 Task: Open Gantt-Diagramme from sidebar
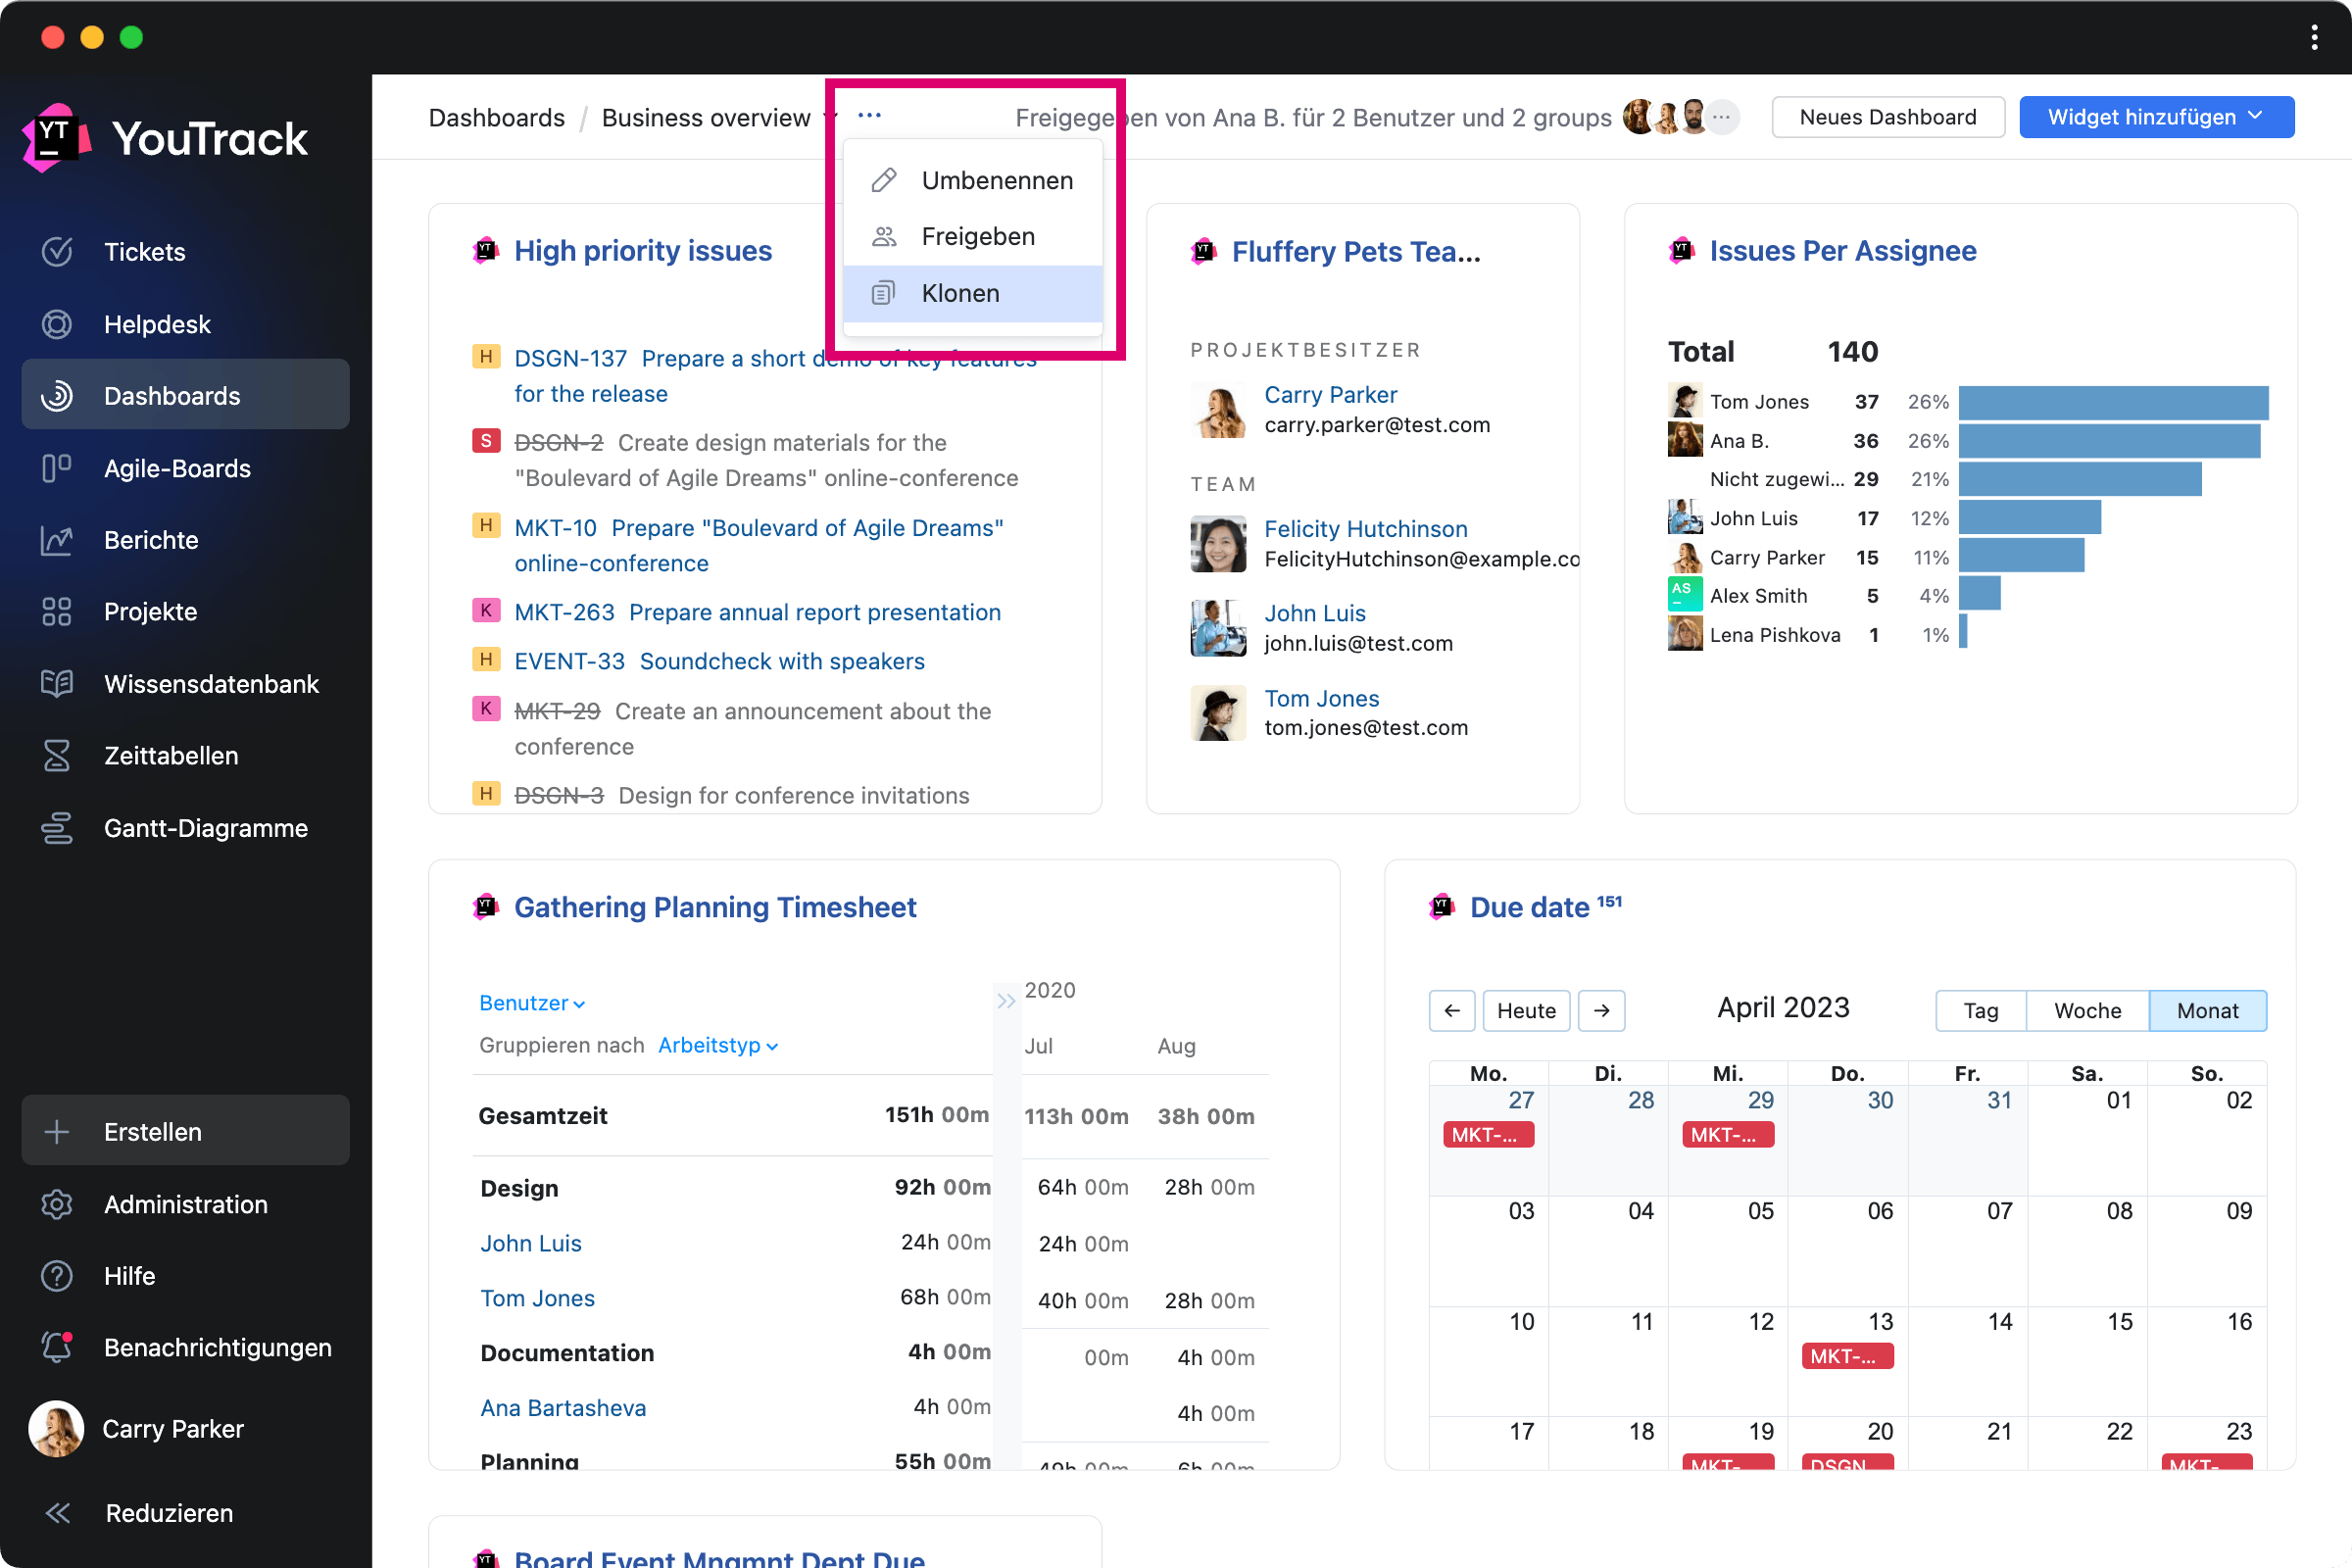57,828
